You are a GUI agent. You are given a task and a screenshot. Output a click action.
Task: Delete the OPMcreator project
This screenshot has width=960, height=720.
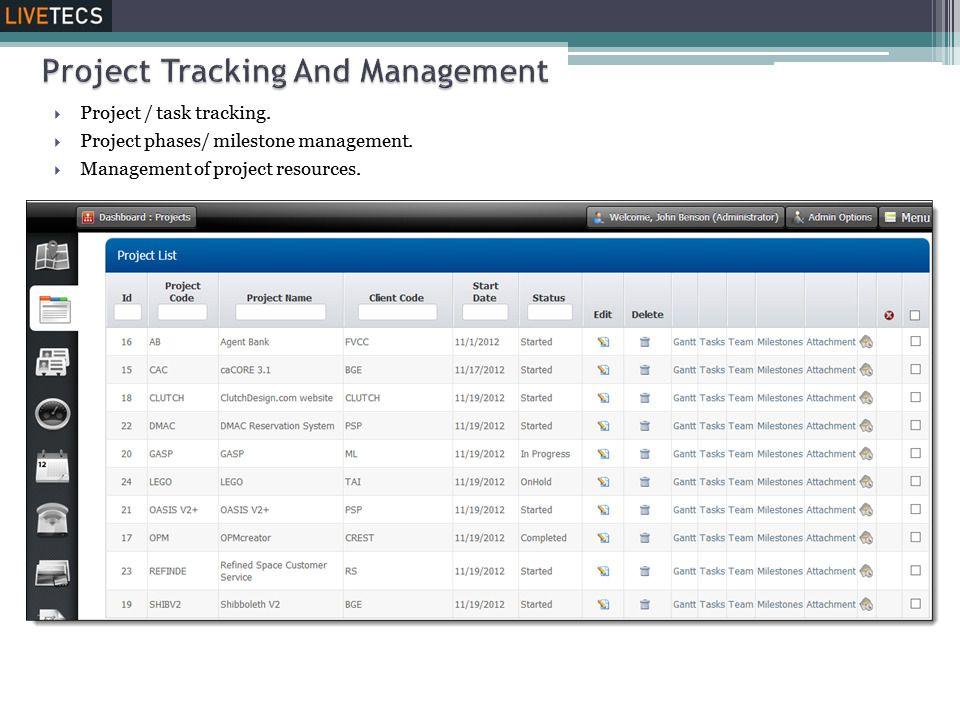(645, 538)
